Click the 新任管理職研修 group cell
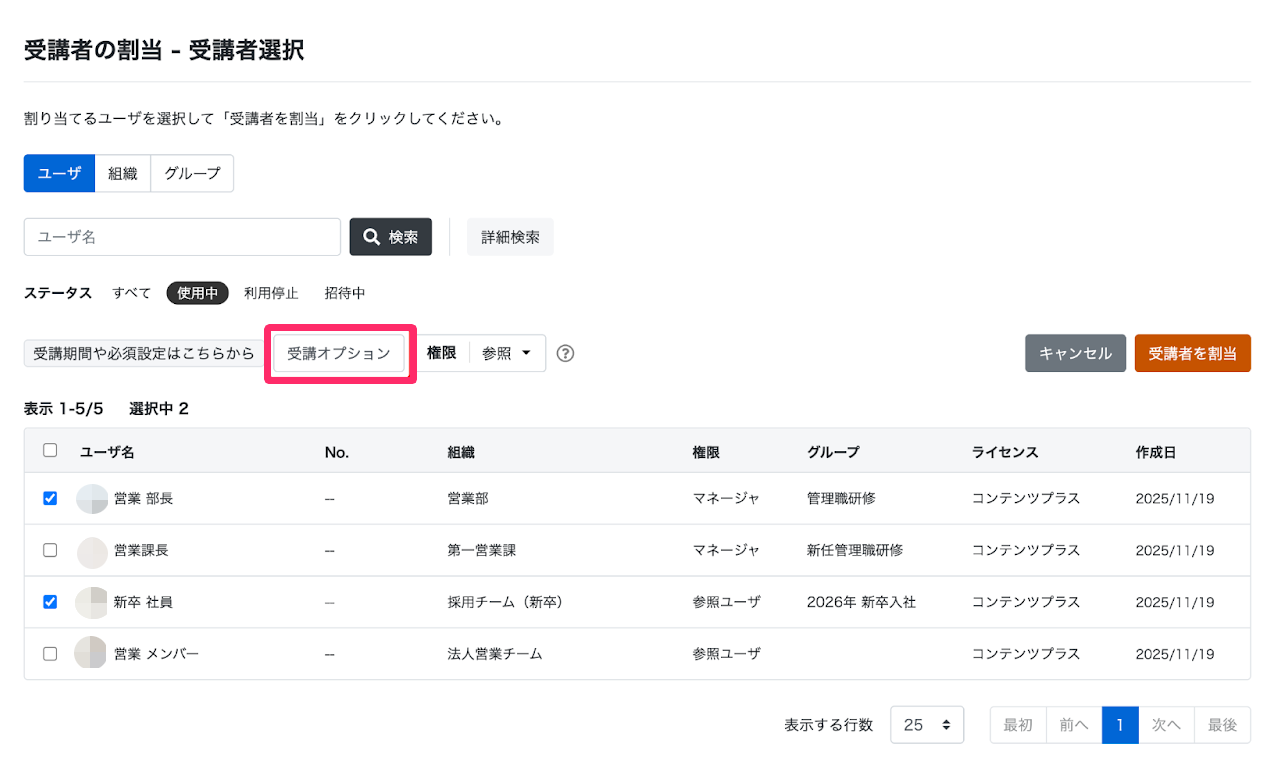The width and height of the screenshot is (1285, 769). (855, 550)
